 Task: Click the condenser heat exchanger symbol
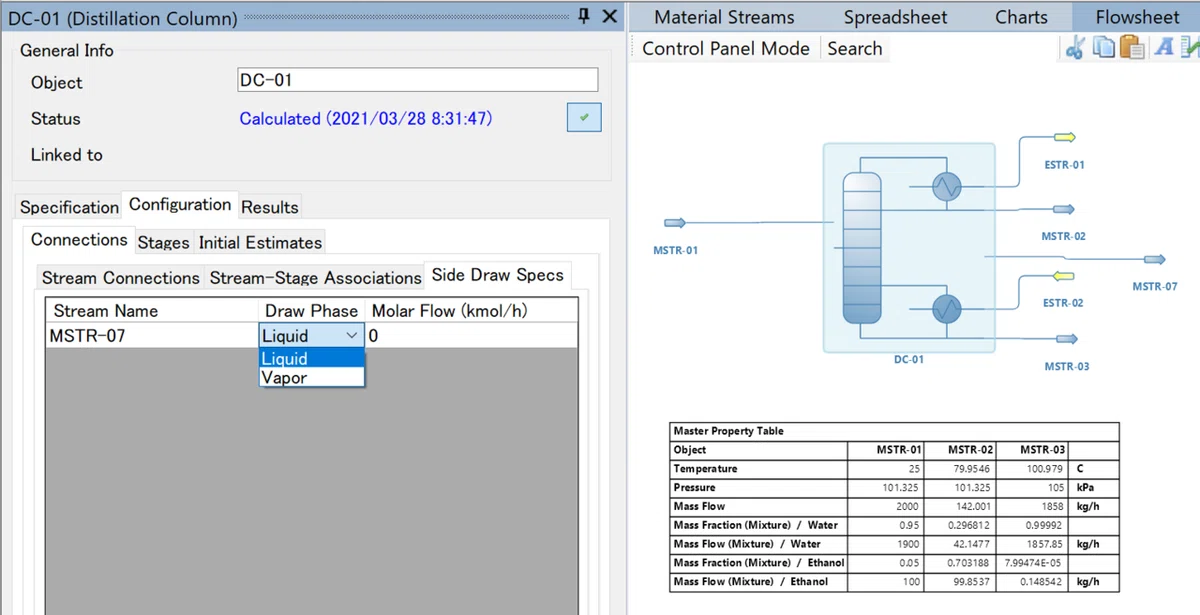pyautogui.click(x=945, y=186)
